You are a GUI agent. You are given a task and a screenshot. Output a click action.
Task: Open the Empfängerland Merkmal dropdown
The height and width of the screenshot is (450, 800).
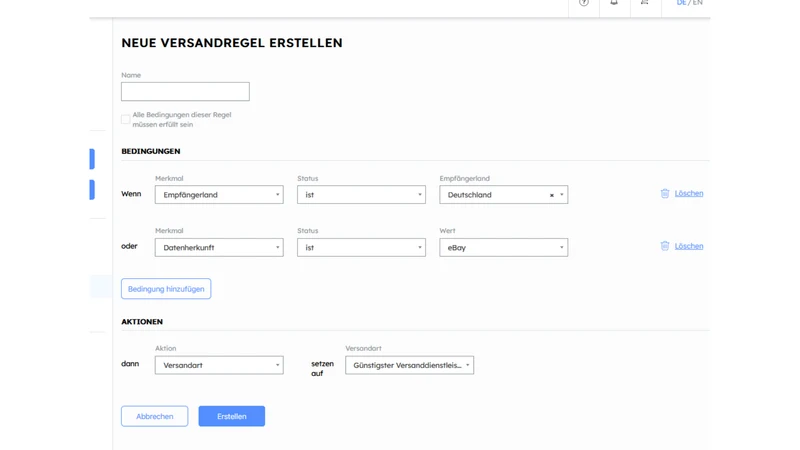[x=219, y=194]
